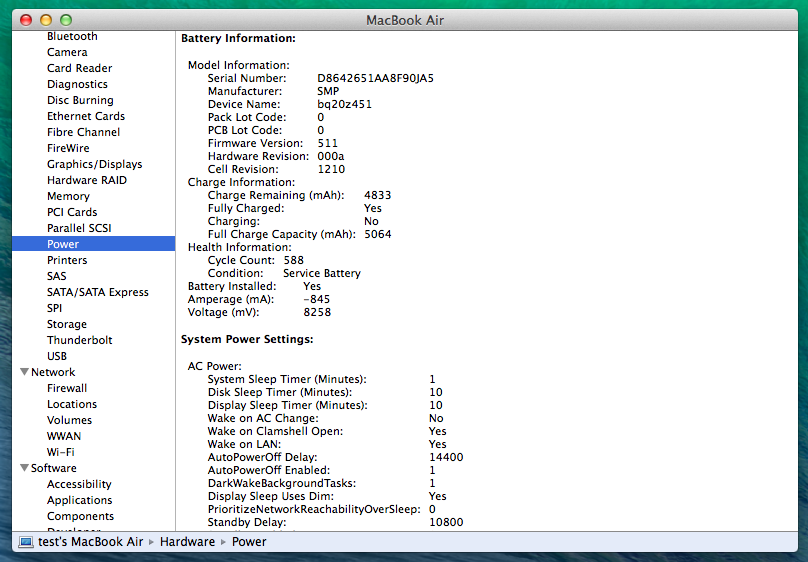The width and height of the screenshot is (808, 562).
Task: Select SPI in the sidebar
Action: point(55,308)
